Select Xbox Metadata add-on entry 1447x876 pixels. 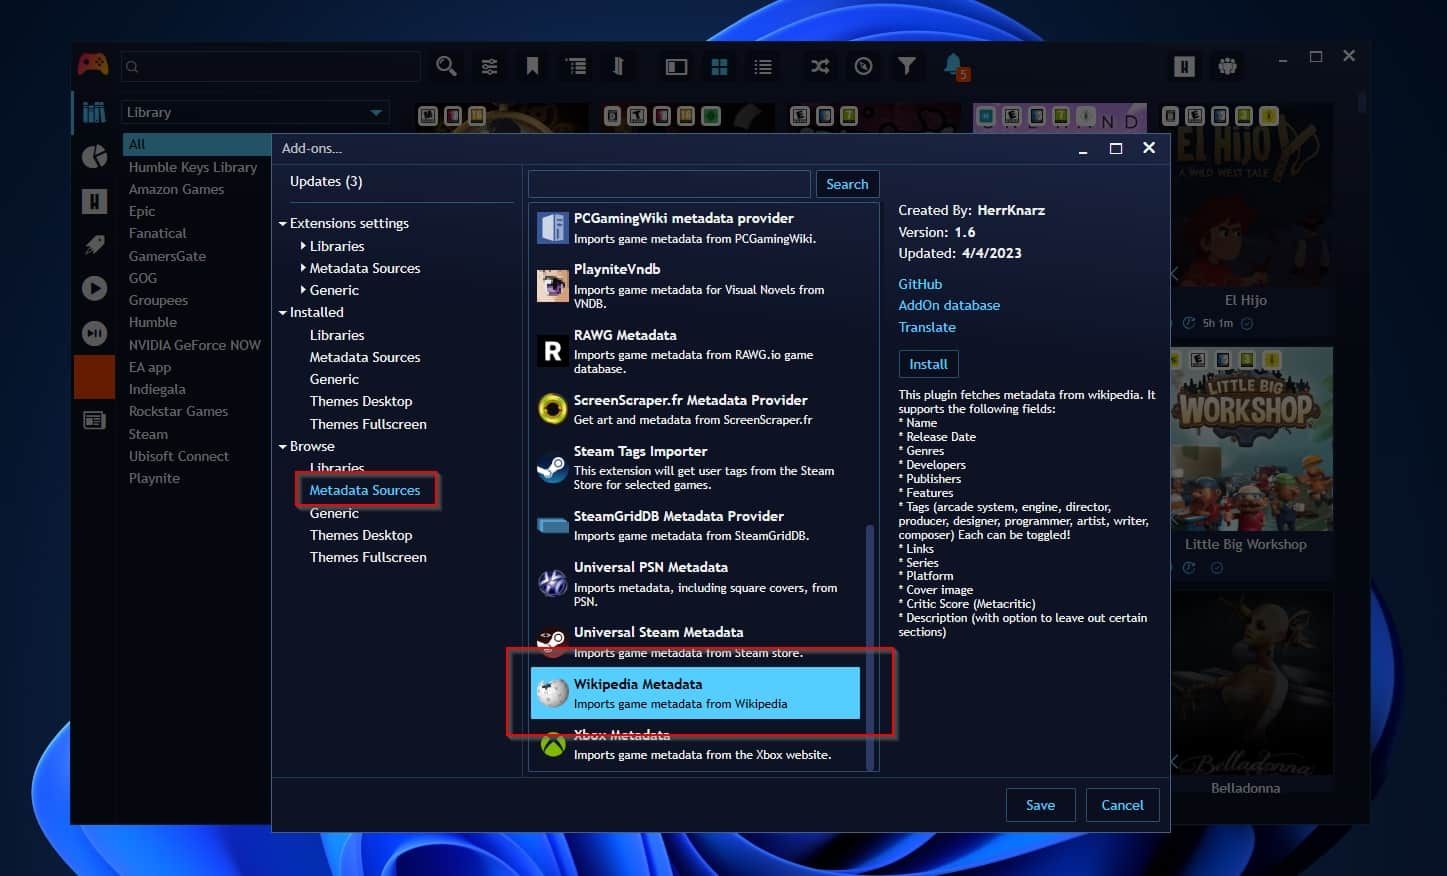click(695, 744)
